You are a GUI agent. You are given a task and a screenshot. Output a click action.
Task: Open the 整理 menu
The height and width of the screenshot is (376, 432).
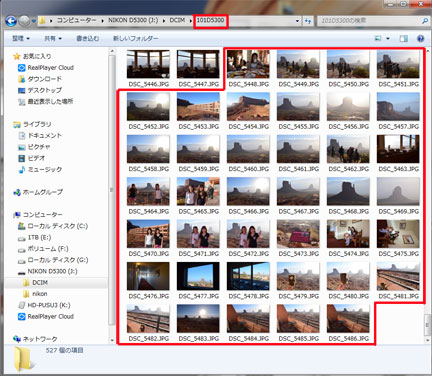(x=21, y=38)
